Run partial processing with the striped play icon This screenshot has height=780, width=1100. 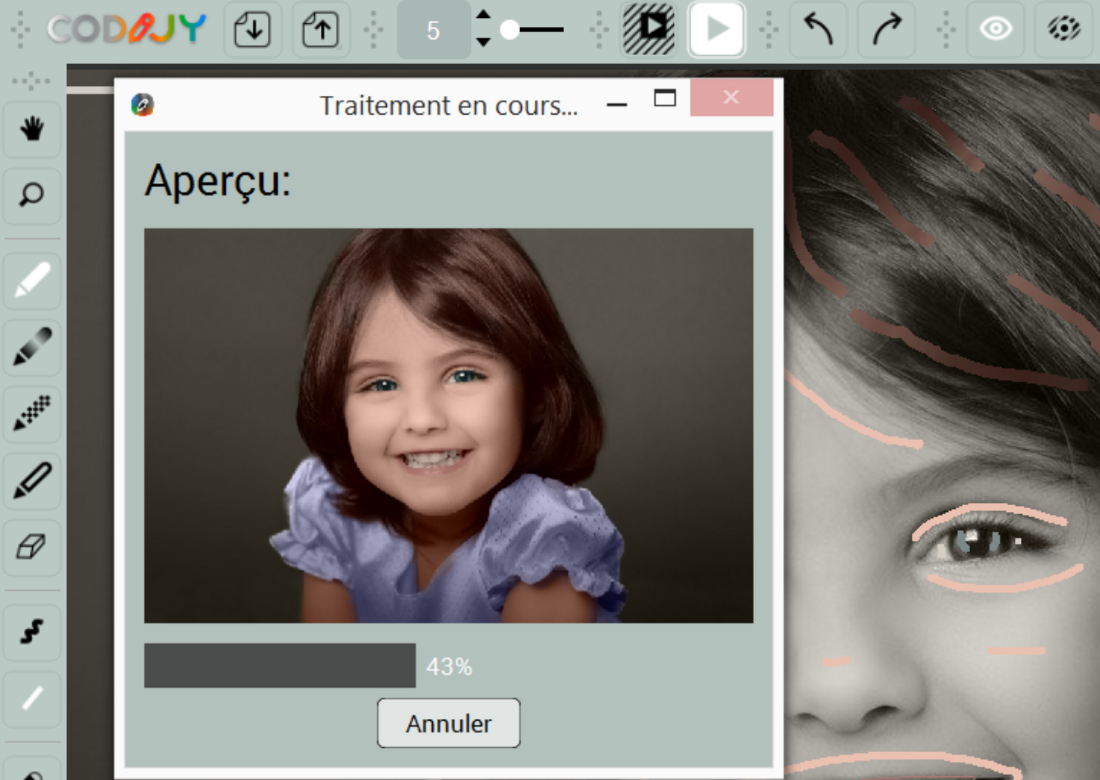pos(649,29)
